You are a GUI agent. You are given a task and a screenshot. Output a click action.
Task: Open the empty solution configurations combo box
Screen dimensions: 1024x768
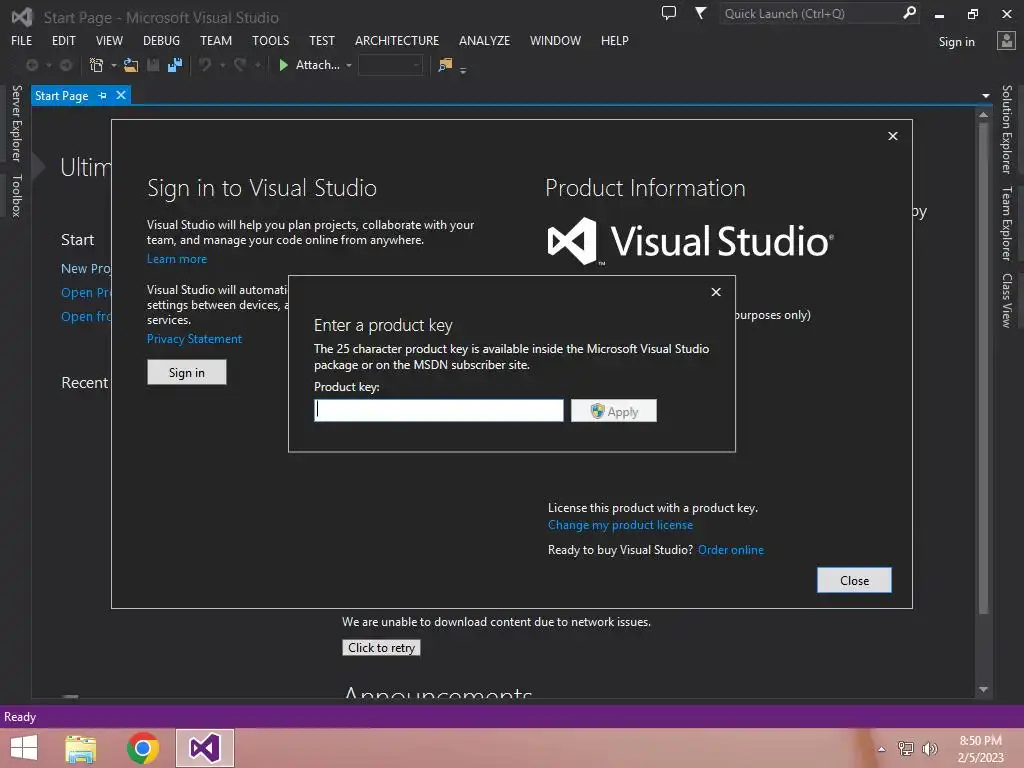click(391, 65)
